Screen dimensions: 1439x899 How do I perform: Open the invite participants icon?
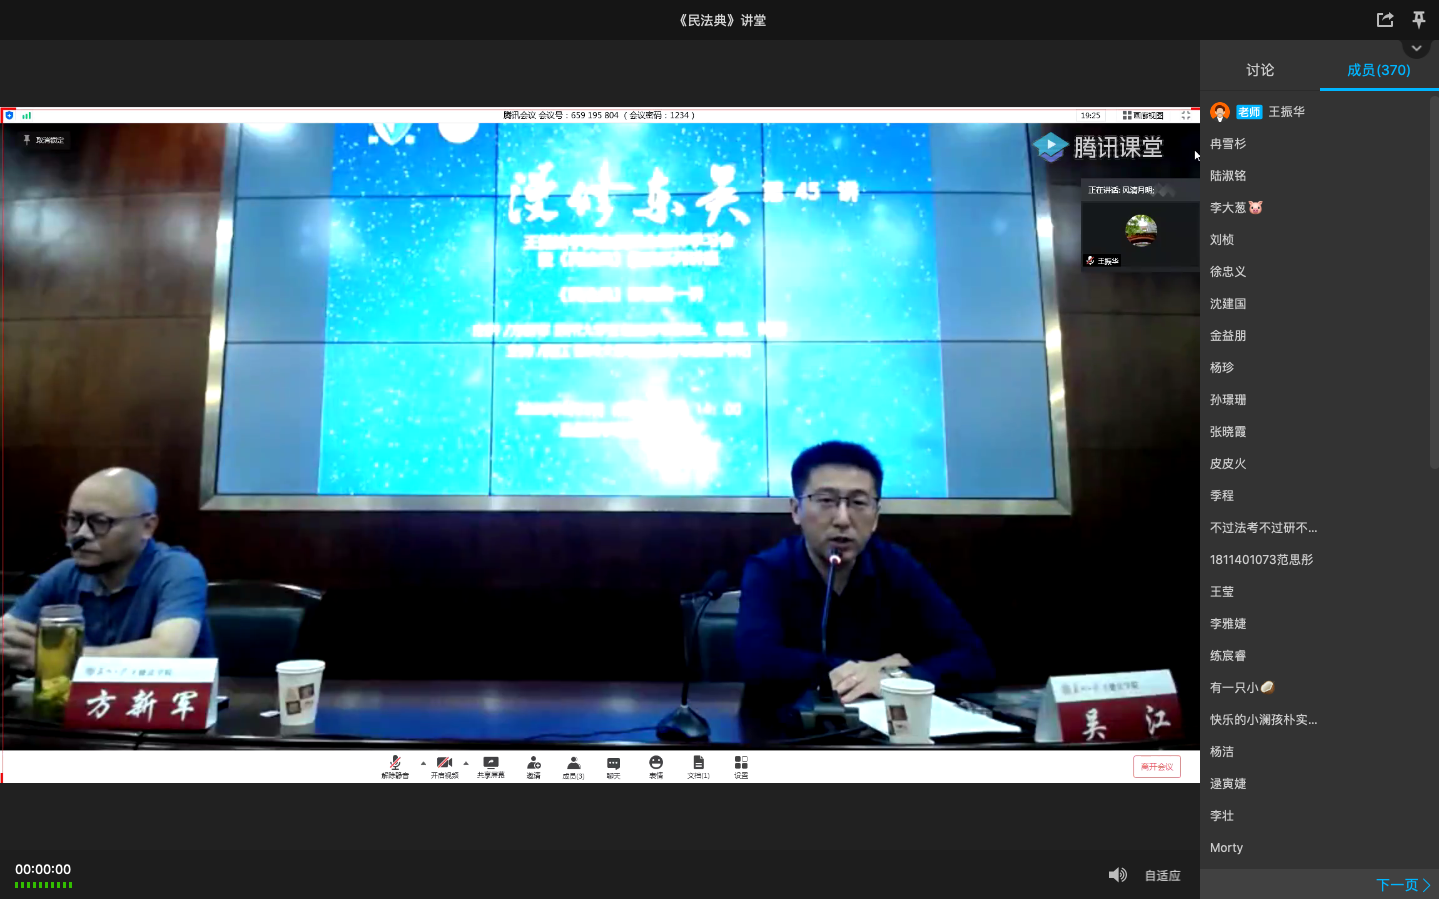pos(533,764)
